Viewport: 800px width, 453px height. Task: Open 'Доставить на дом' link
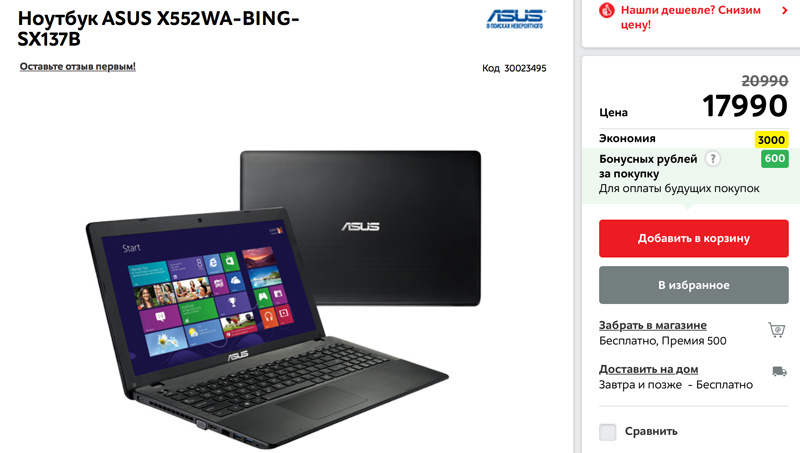point(648,369)
